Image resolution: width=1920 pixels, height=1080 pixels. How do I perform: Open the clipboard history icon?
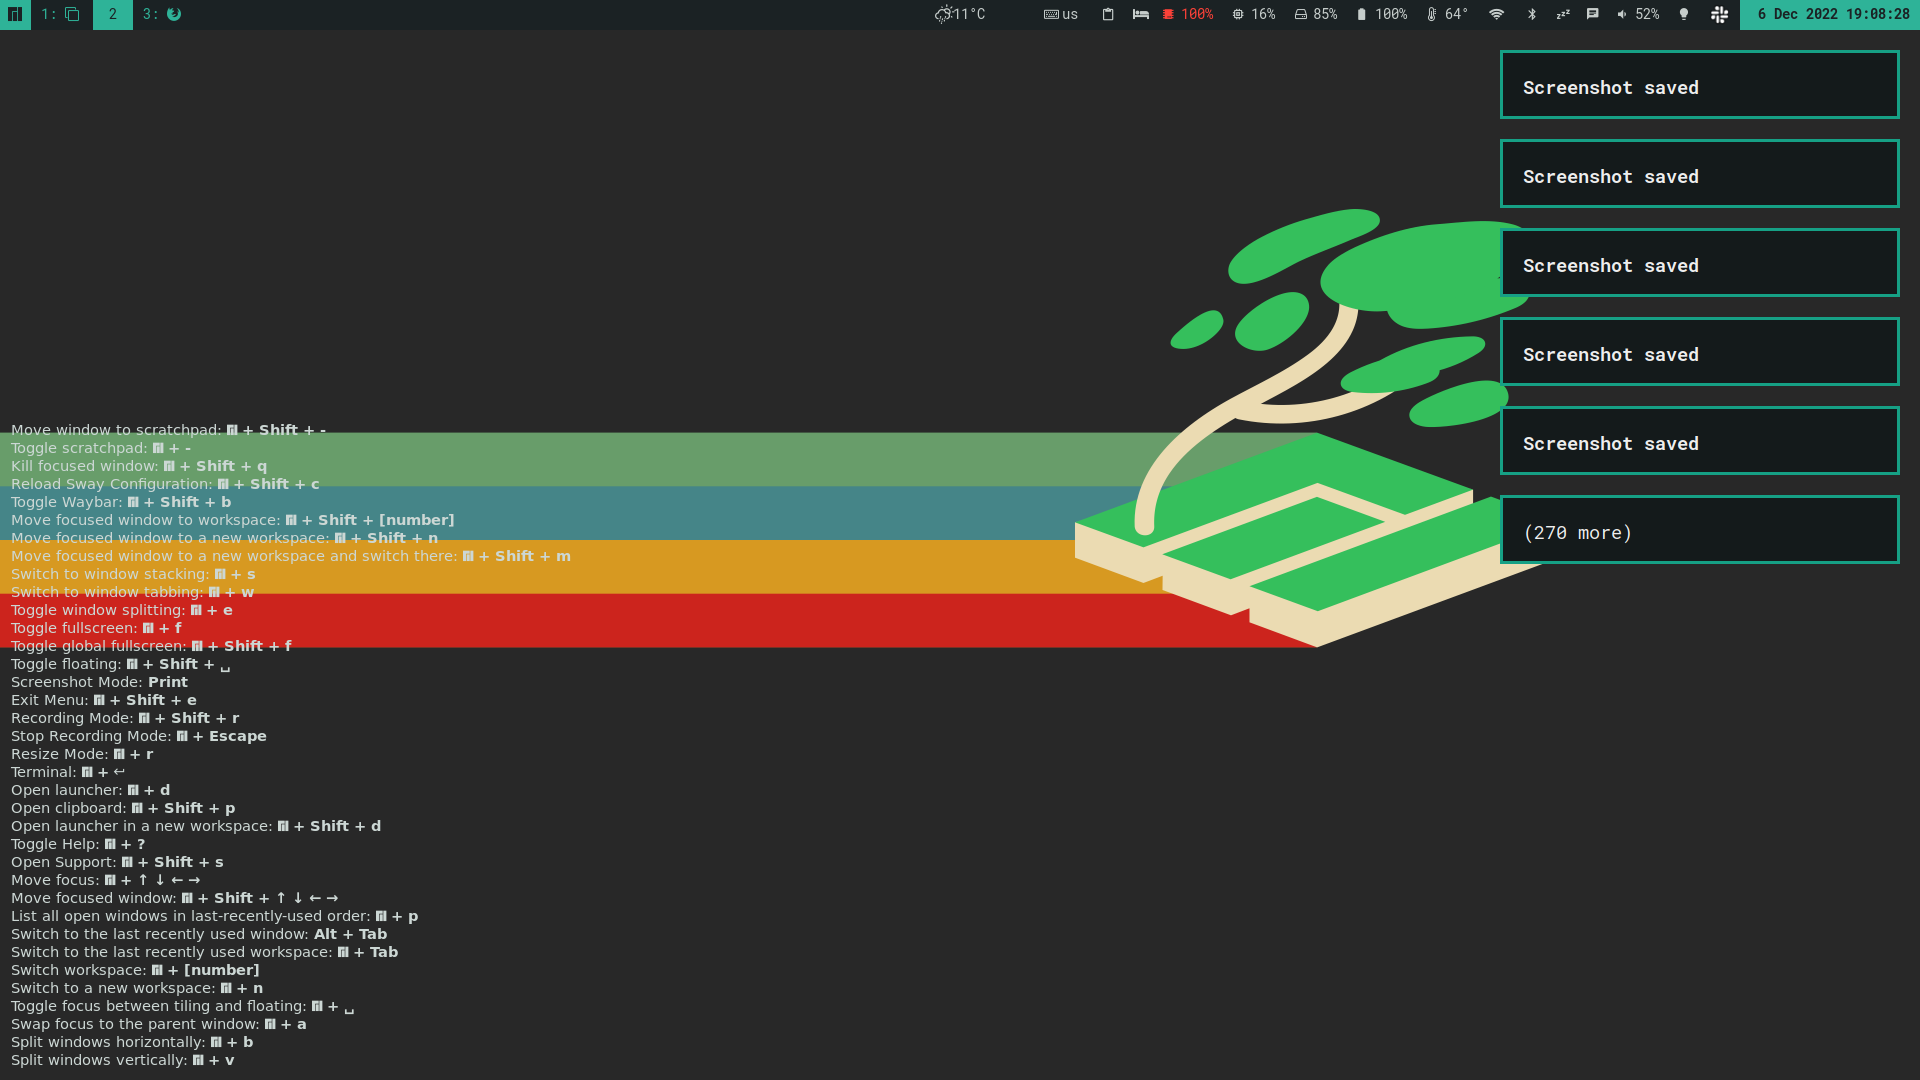1108,14
